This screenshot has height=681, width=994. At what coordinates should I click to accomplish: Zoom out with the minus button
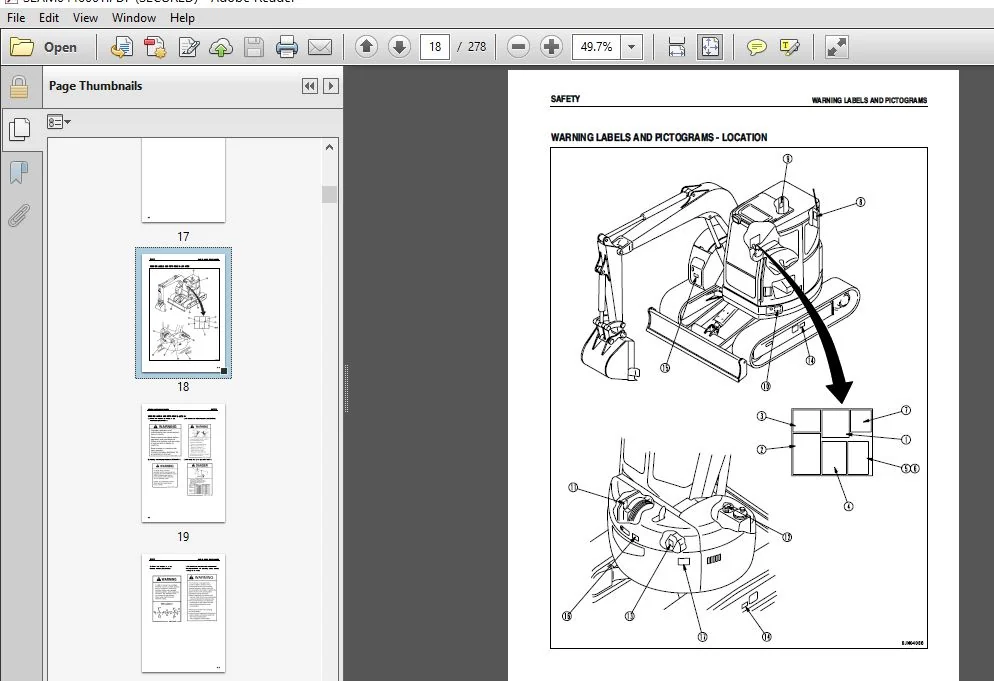click(519, 47)
